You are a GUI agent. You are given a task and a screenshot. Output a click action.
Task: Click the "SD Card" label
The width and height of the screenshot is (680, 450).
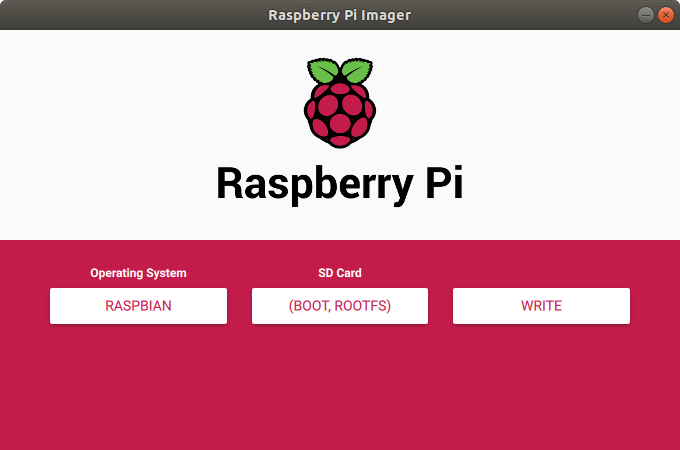[340, 273]
